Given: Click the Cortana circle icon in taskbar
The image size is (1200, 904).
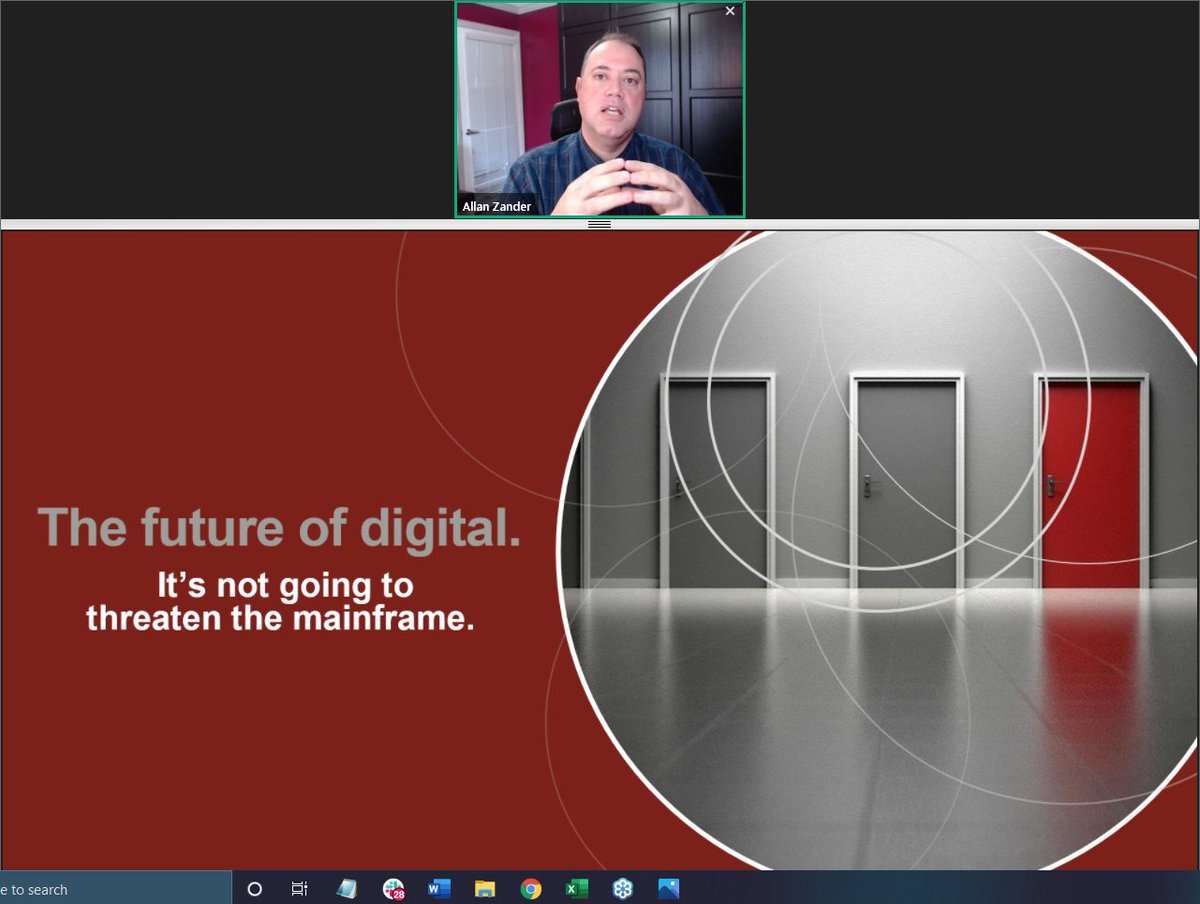Looking at the screenshot, I should [x=254, y=888].
